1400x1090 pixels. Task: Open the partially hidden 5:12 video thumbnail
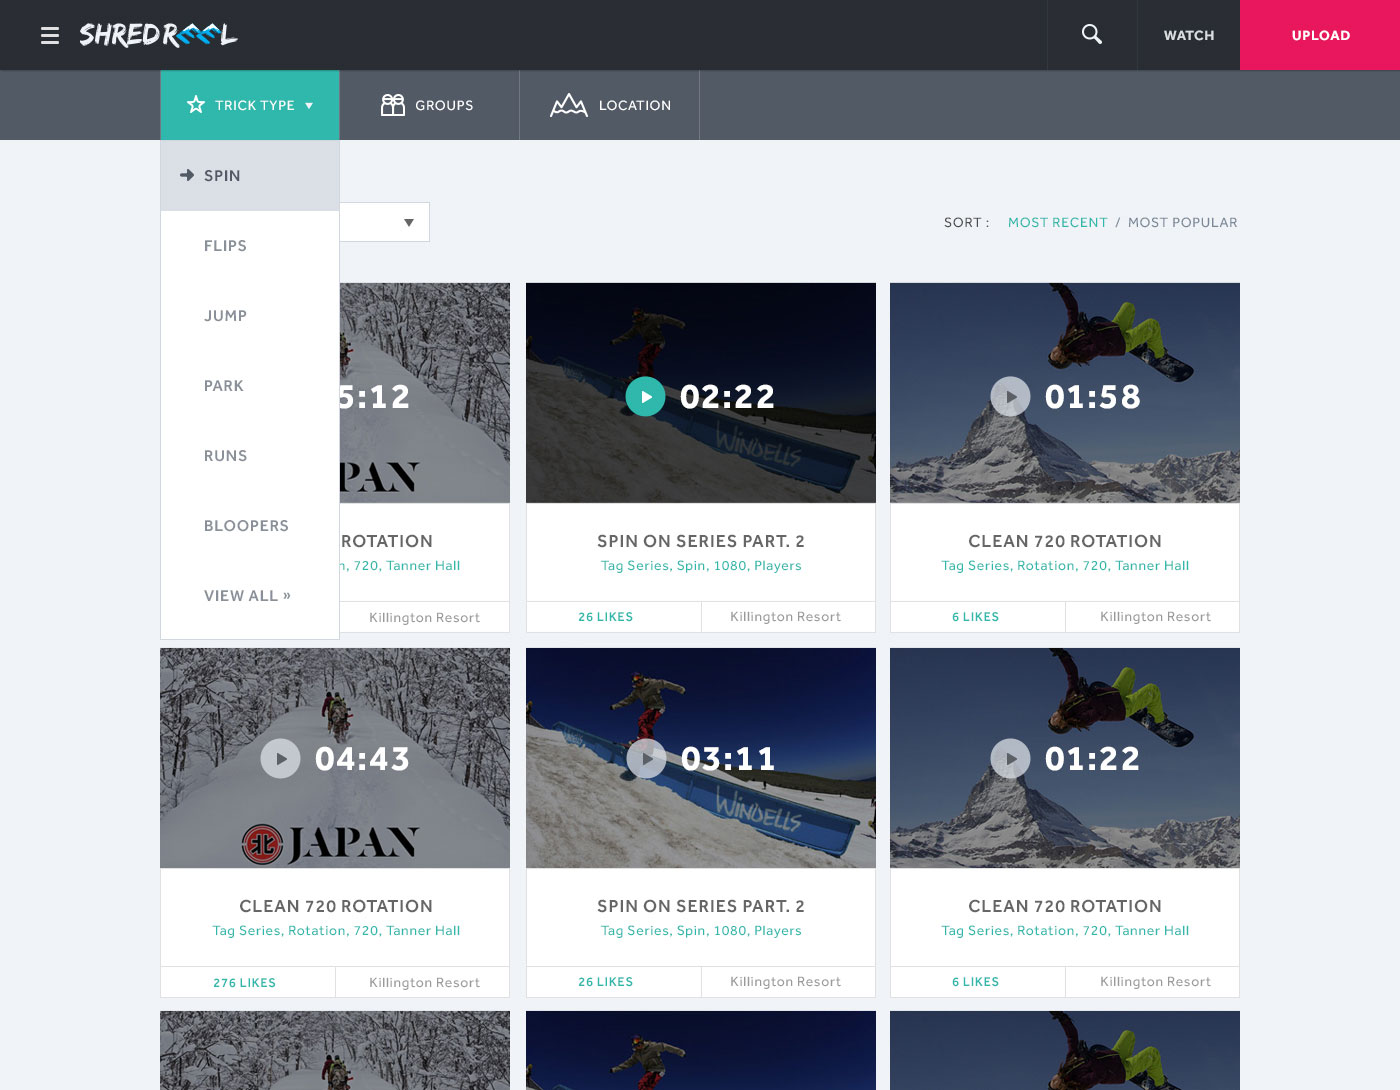tap(425, 393)
